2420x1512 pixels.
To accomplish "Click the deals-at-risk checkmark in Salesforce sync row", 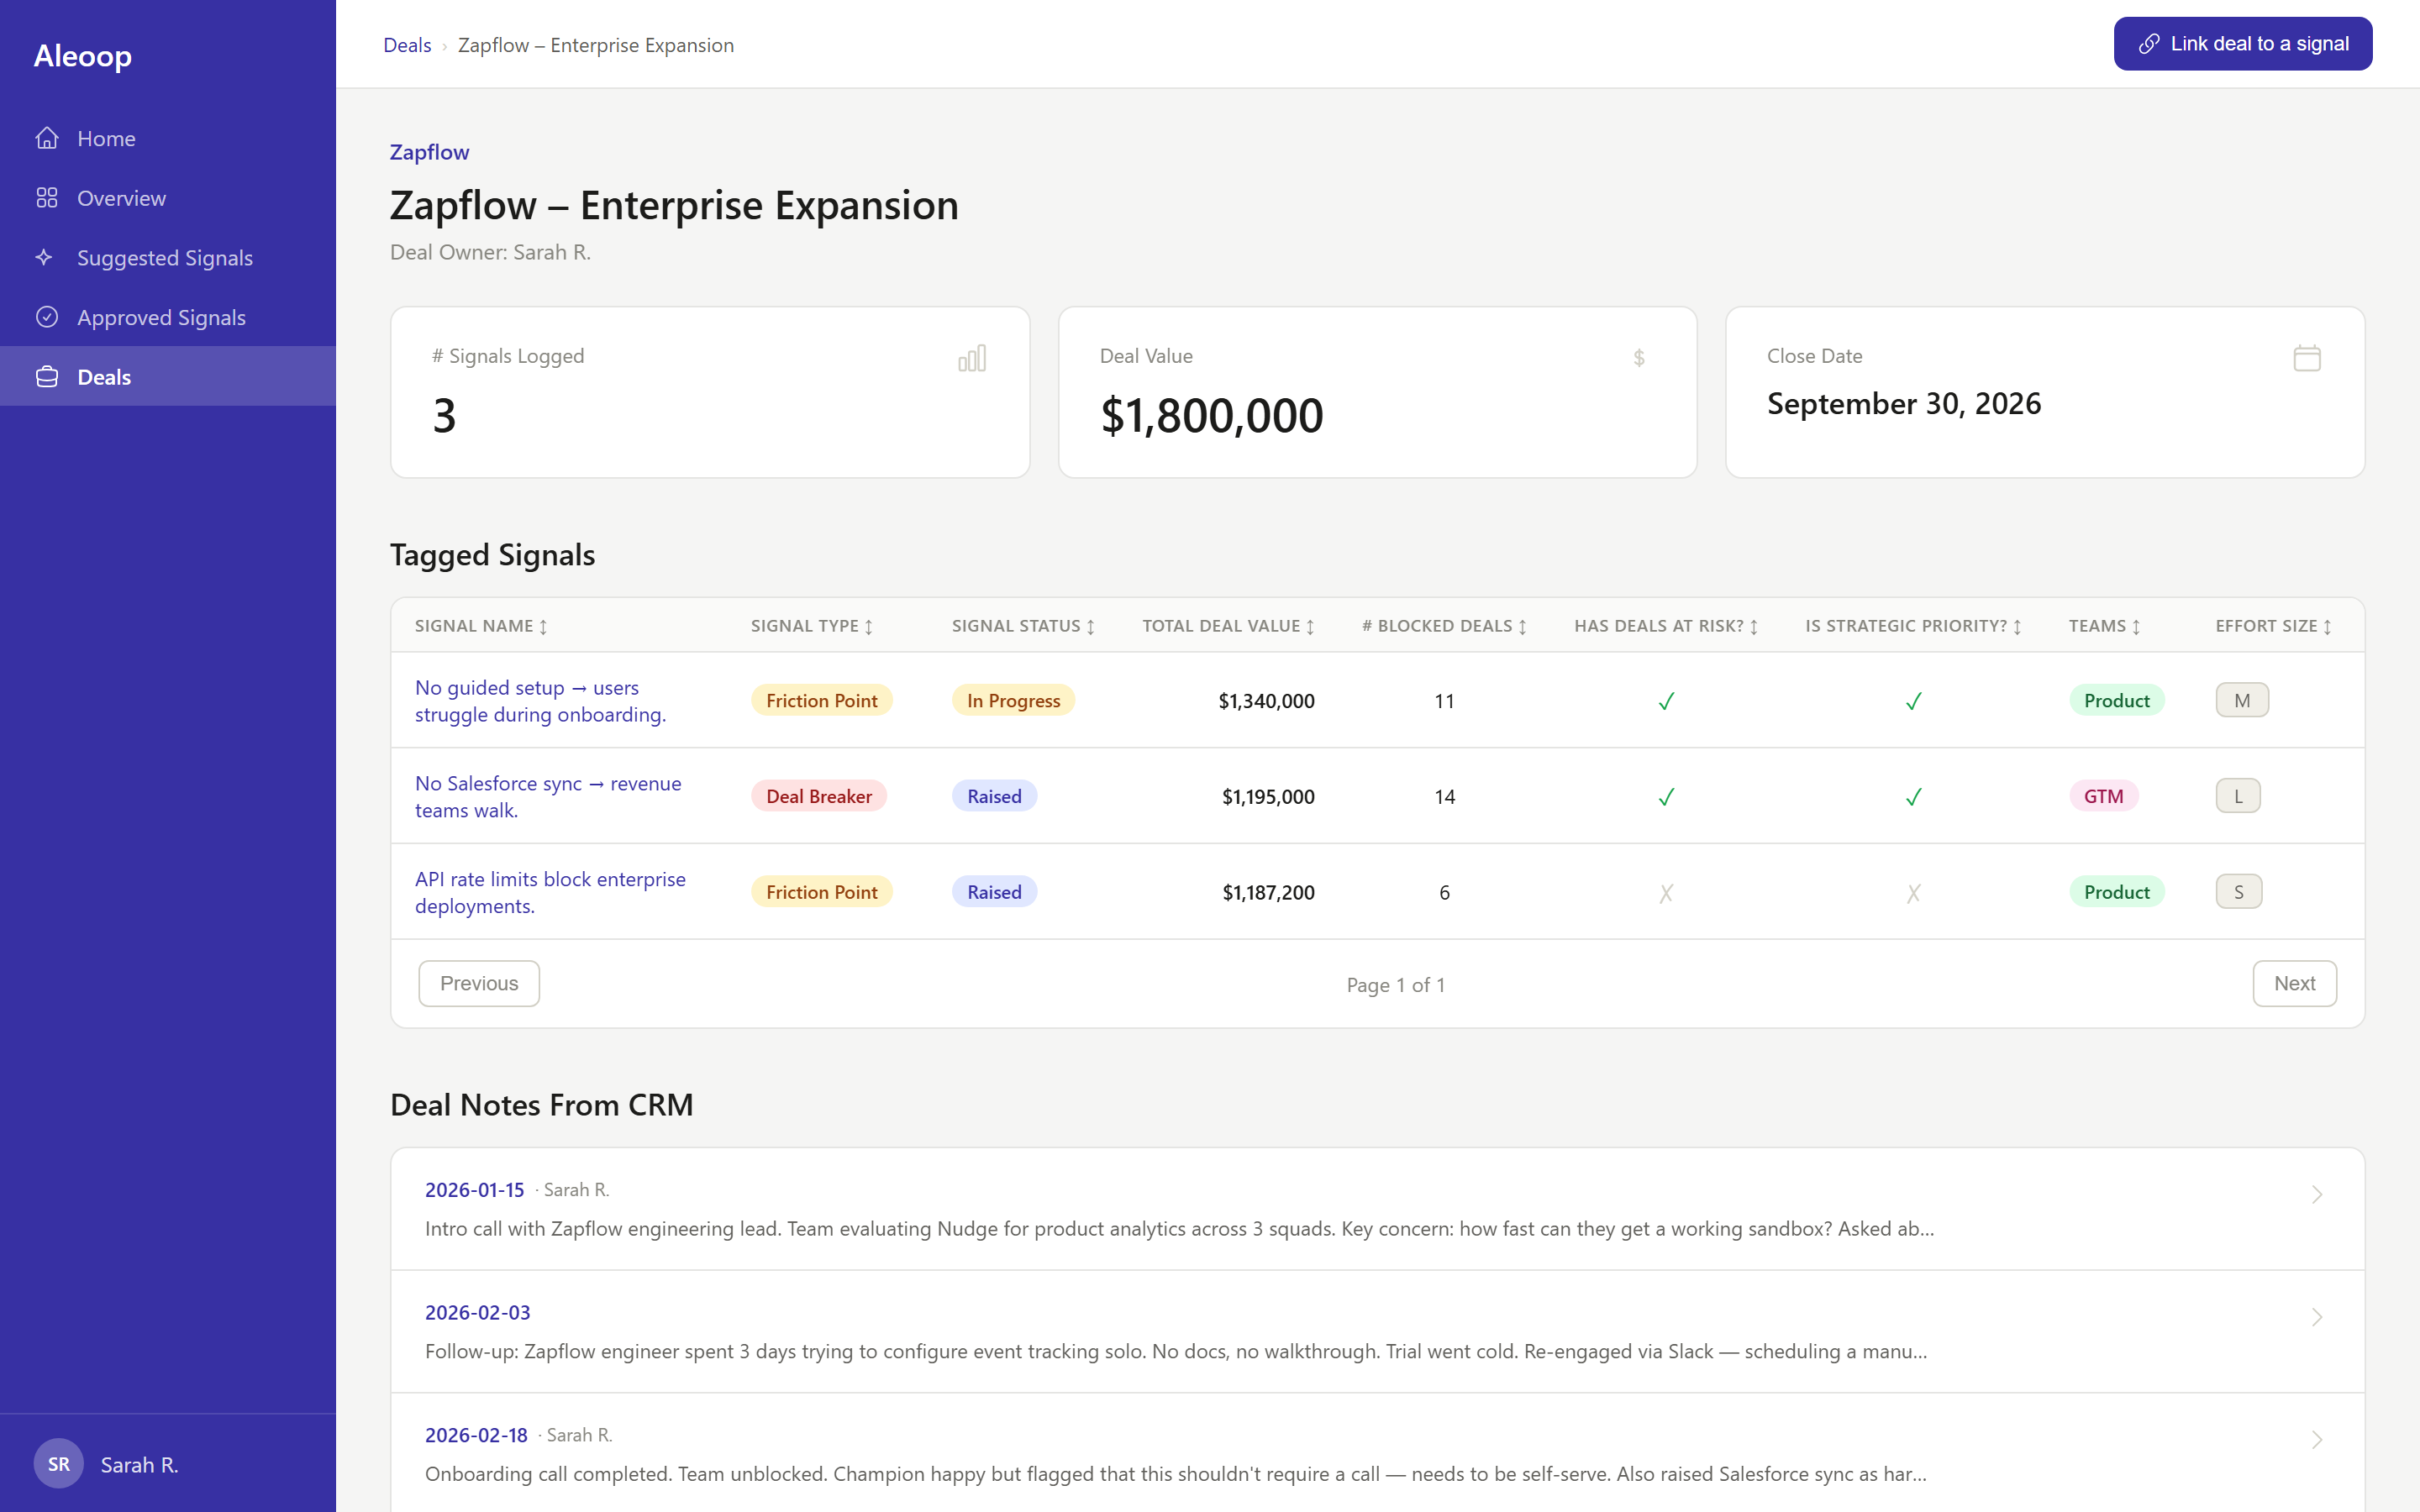I will [1666, 797].
